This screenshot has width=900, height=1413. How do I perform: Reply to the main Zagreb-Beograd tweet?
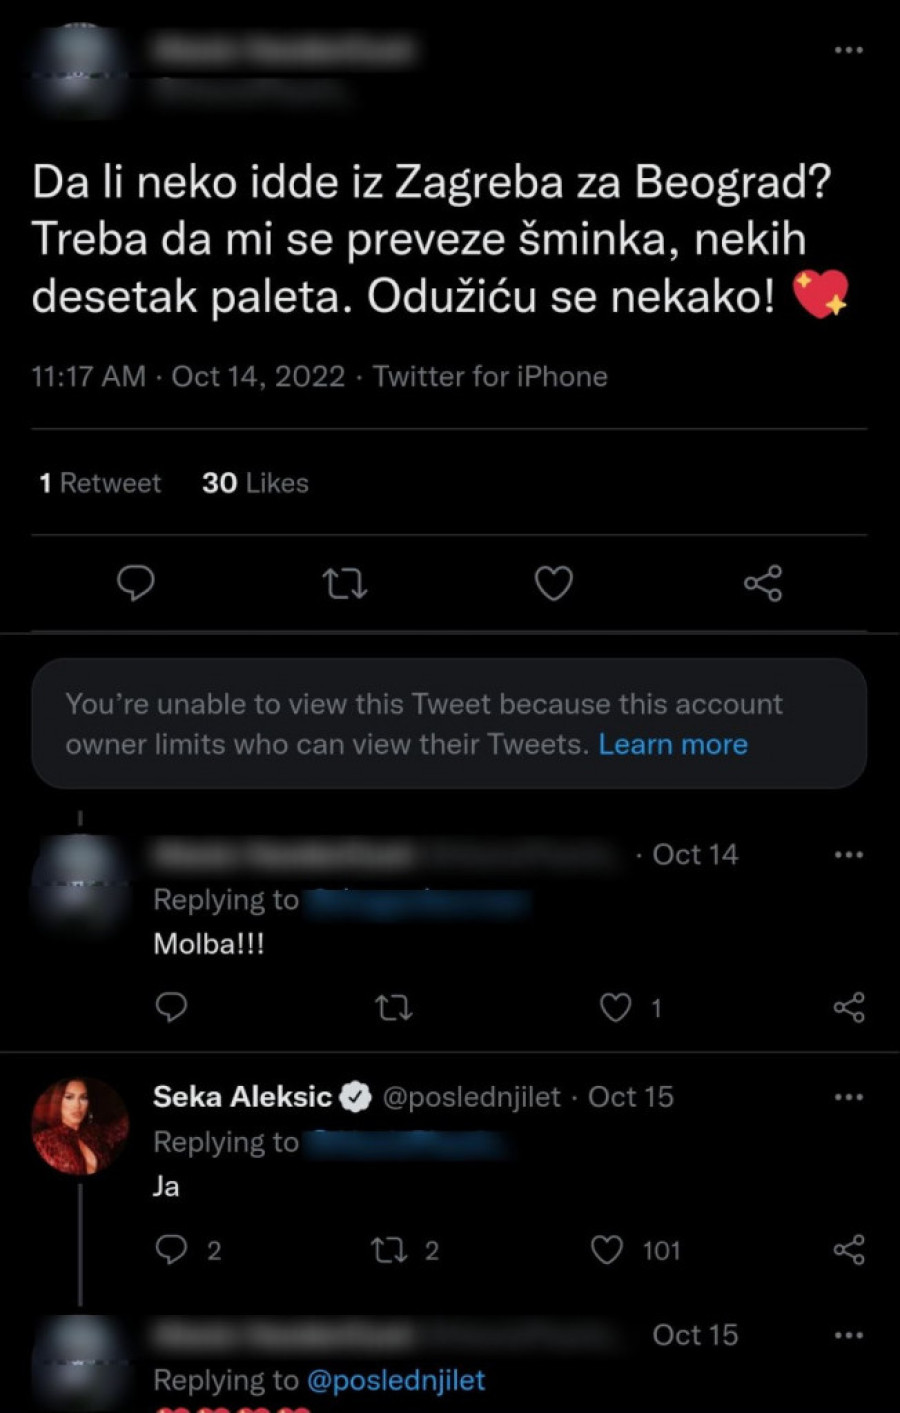pyautogui.click(x=136, y=582)
